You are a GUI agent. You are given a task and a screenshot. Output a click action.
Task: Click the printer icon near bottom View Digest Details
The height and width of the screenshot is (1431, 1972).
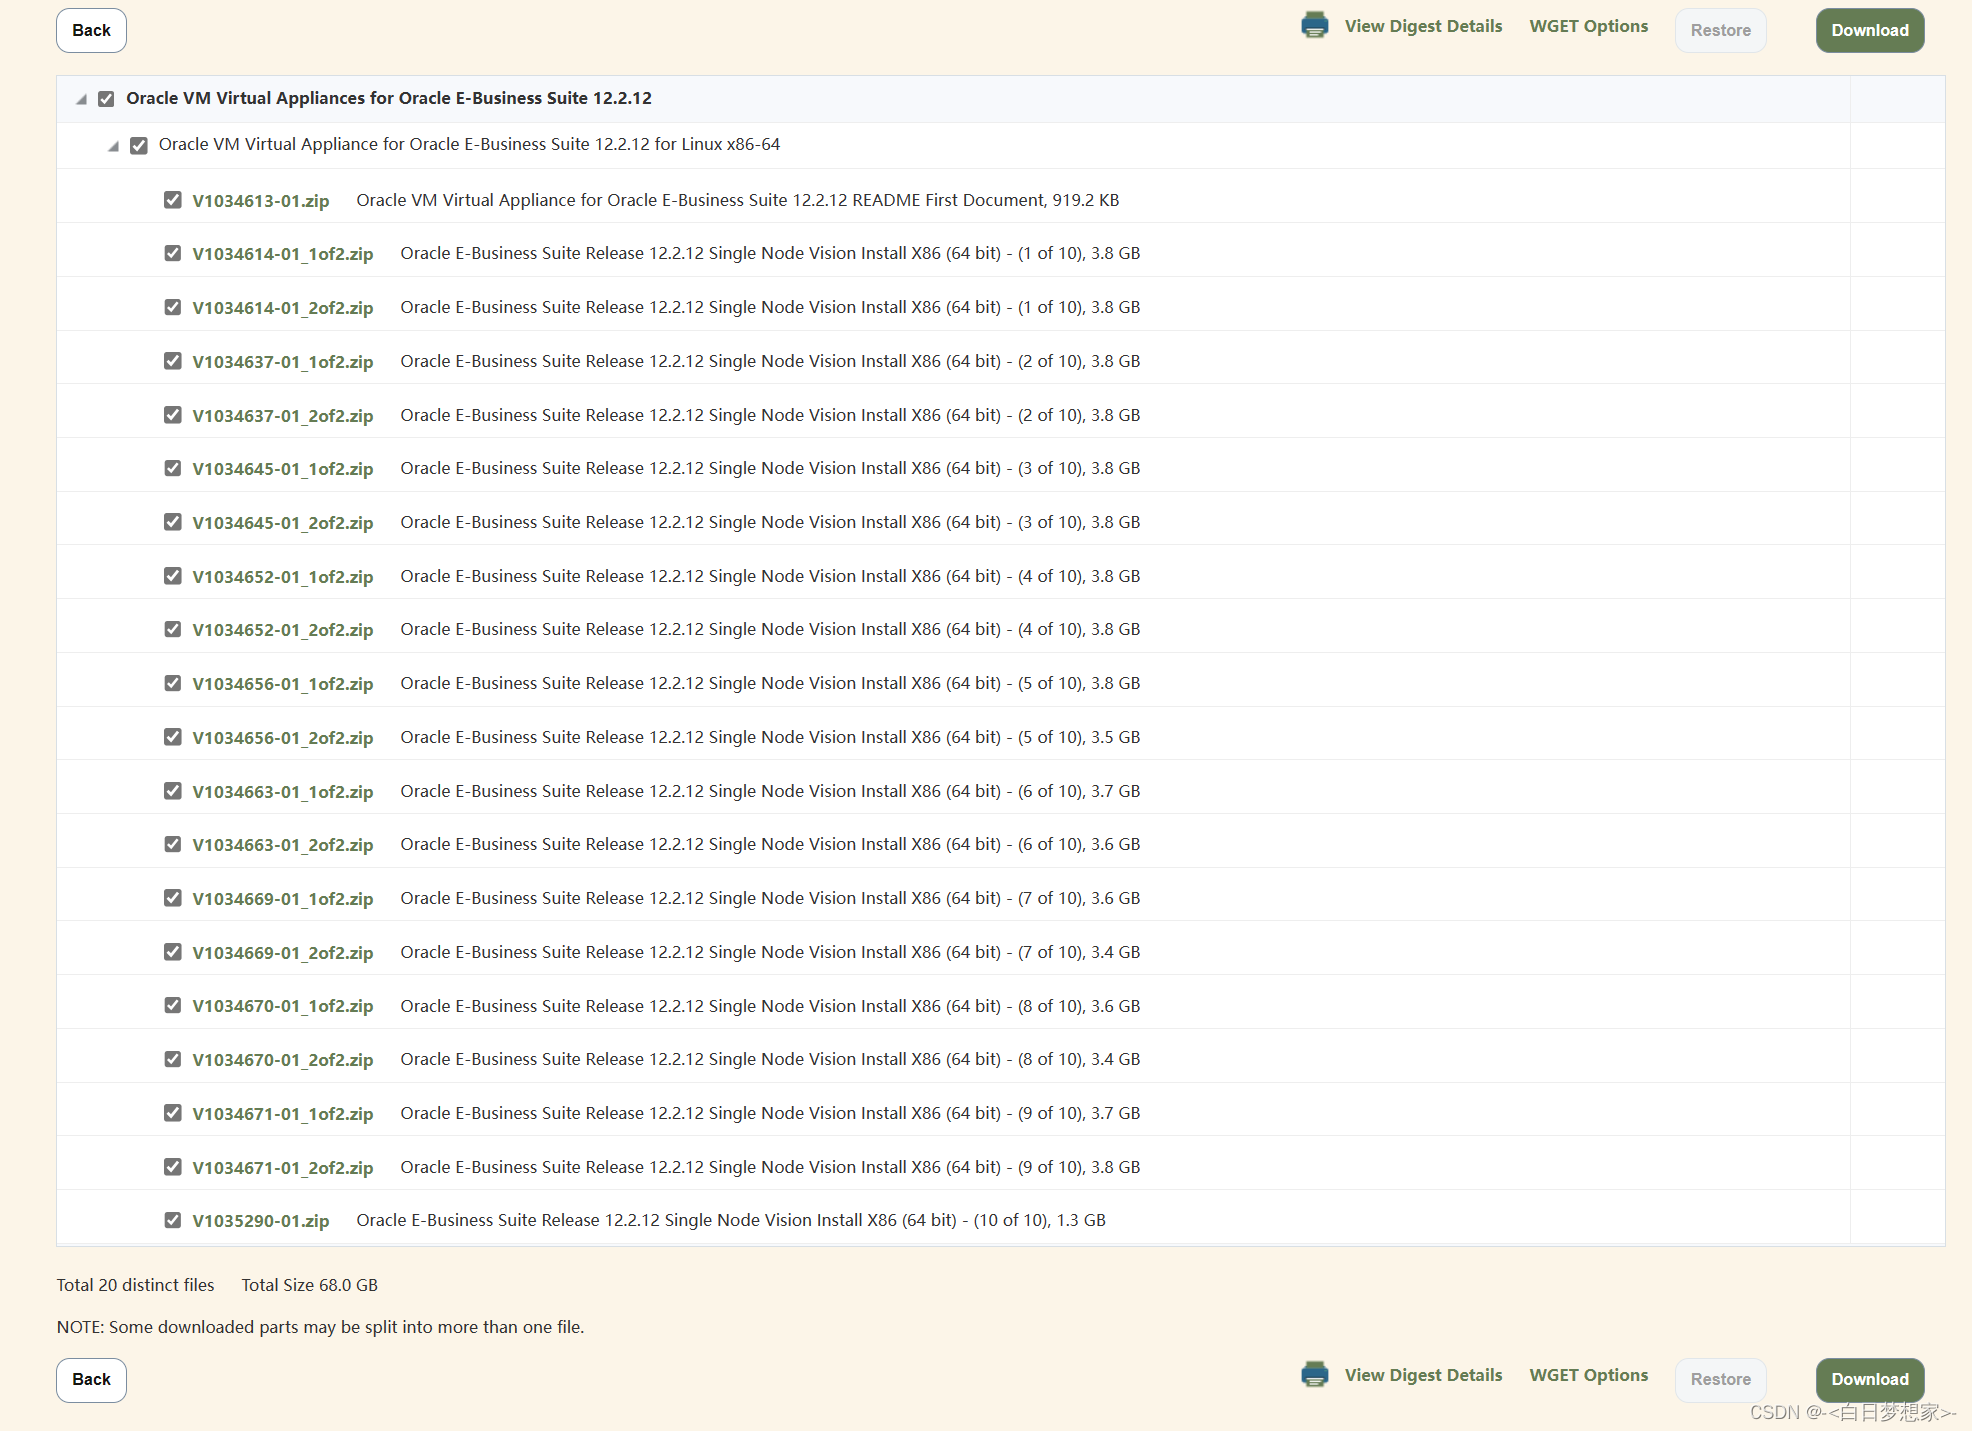coord(1315,1374)
